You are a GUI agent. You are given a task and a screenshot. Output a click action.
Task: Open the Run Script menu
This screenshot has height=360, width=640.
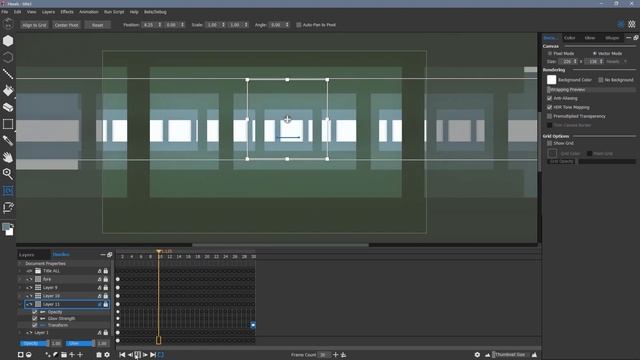pos(114,12)
